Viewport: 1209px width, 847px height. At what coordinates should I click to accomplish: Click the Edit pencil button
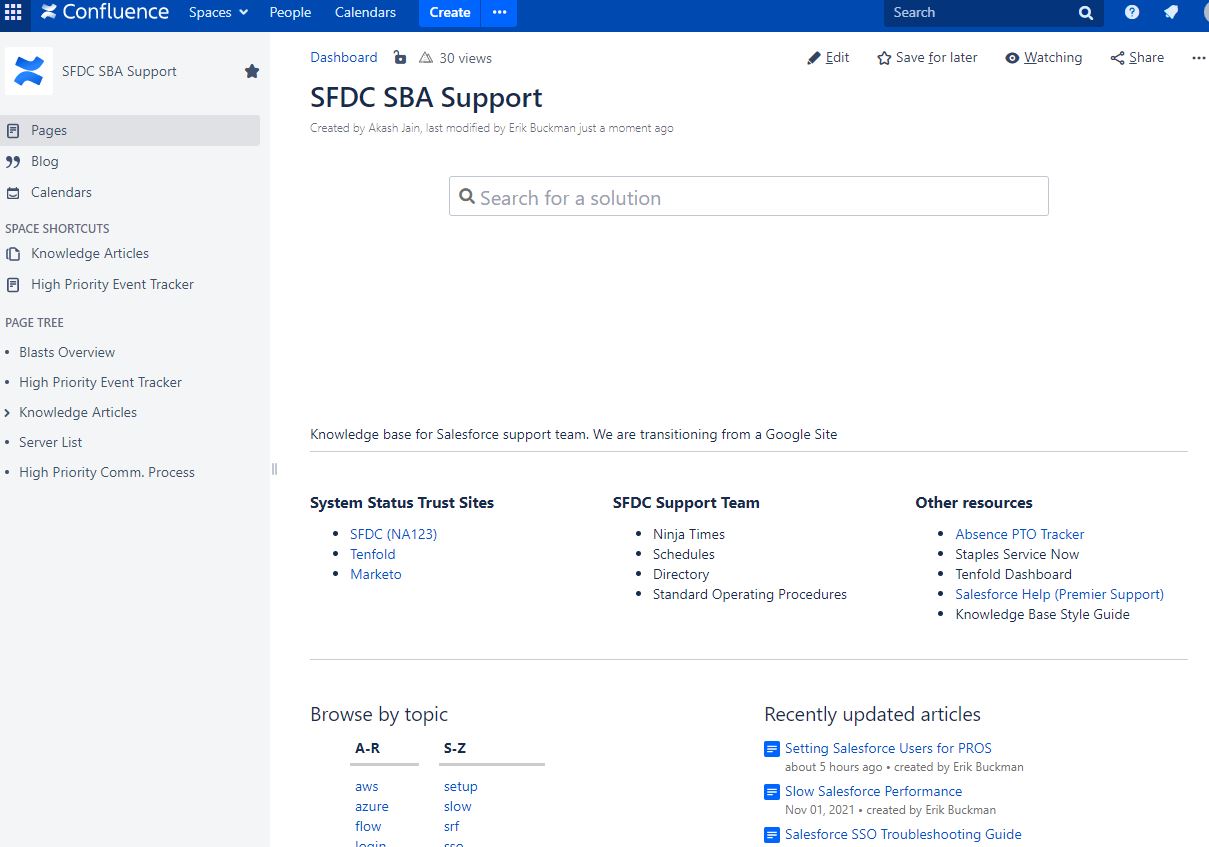[x=828, y=57]
